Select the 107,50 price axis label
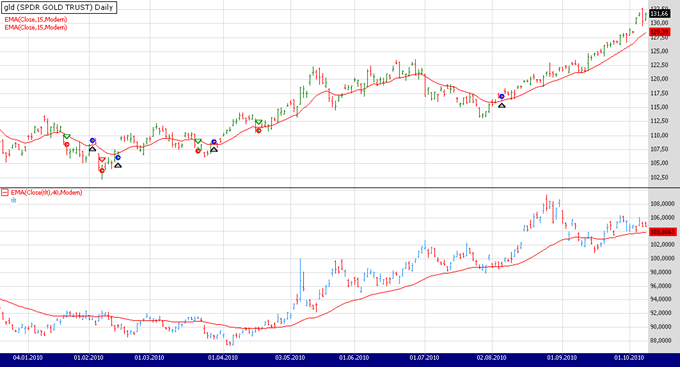 pyautogui.click(x=659, y=149)
